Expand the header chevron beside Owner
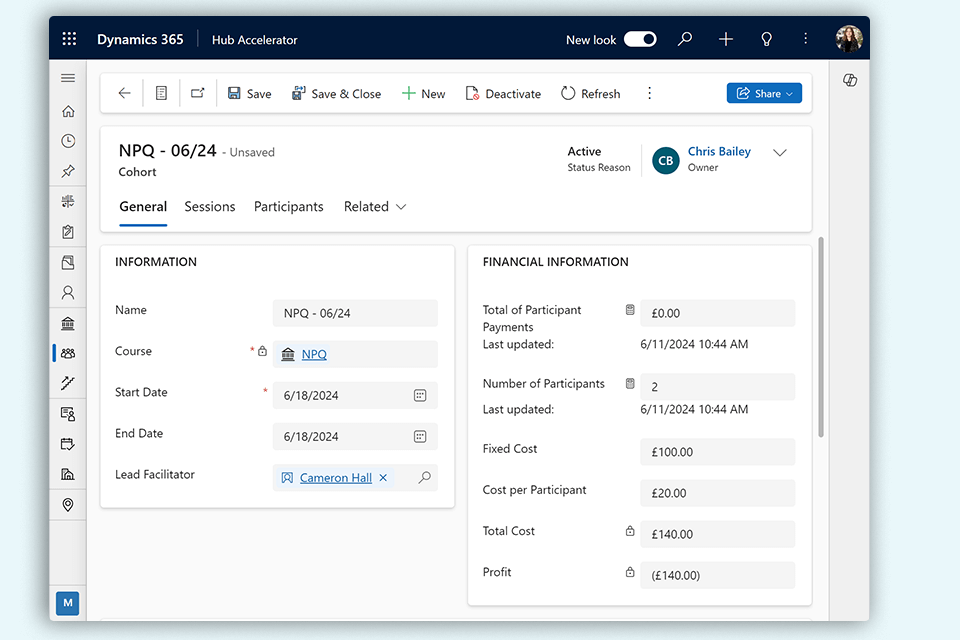 780,153
